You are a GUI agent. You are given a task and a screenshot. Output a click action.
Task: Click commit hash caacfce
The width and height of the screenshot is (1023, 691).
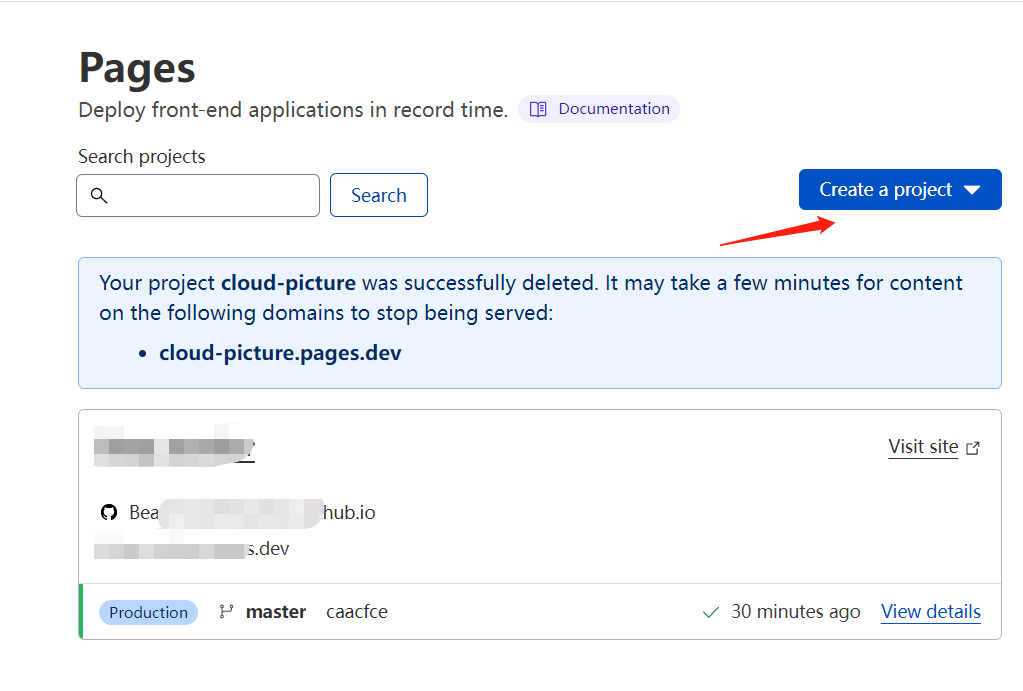coord(357,612)
